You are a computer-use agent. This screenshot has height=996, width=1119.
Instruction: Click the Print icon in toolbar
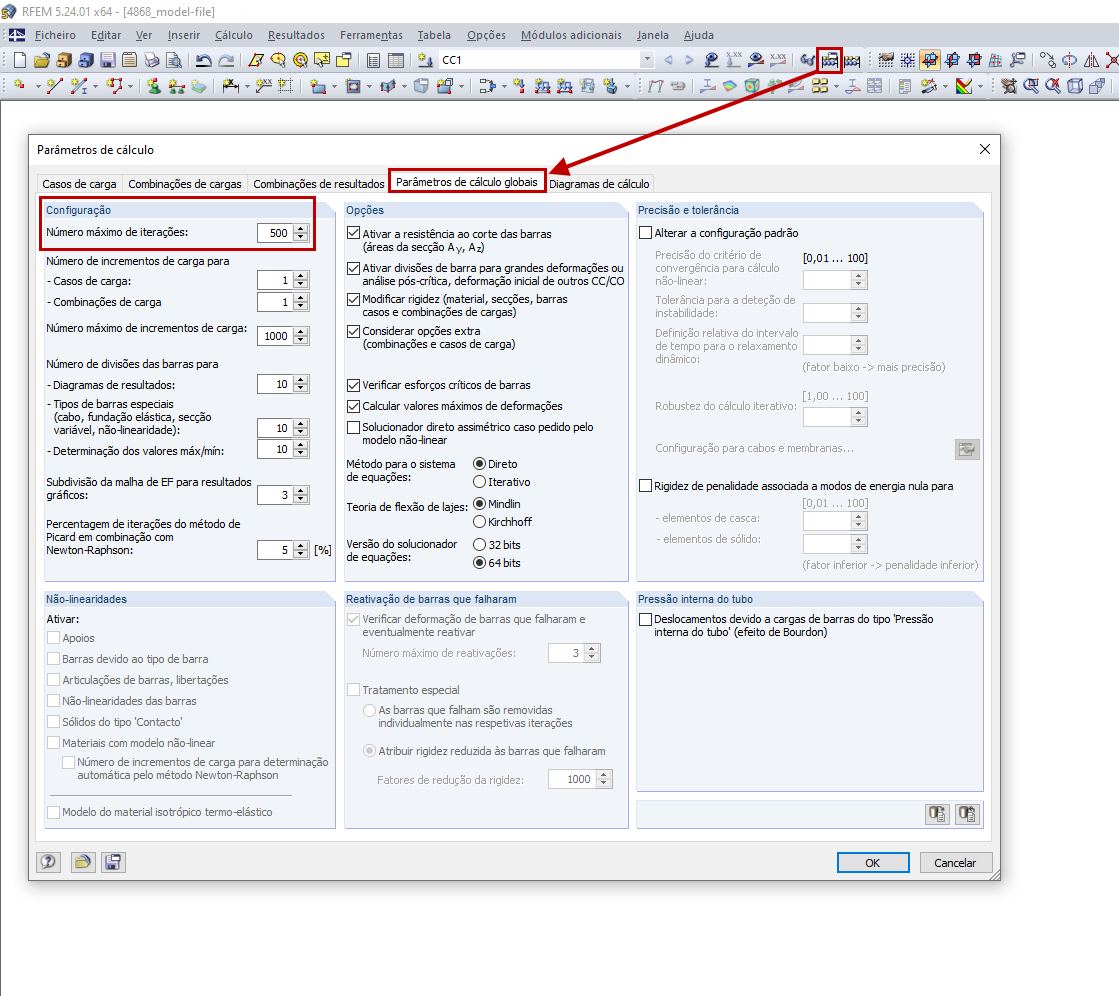[151, 61]
